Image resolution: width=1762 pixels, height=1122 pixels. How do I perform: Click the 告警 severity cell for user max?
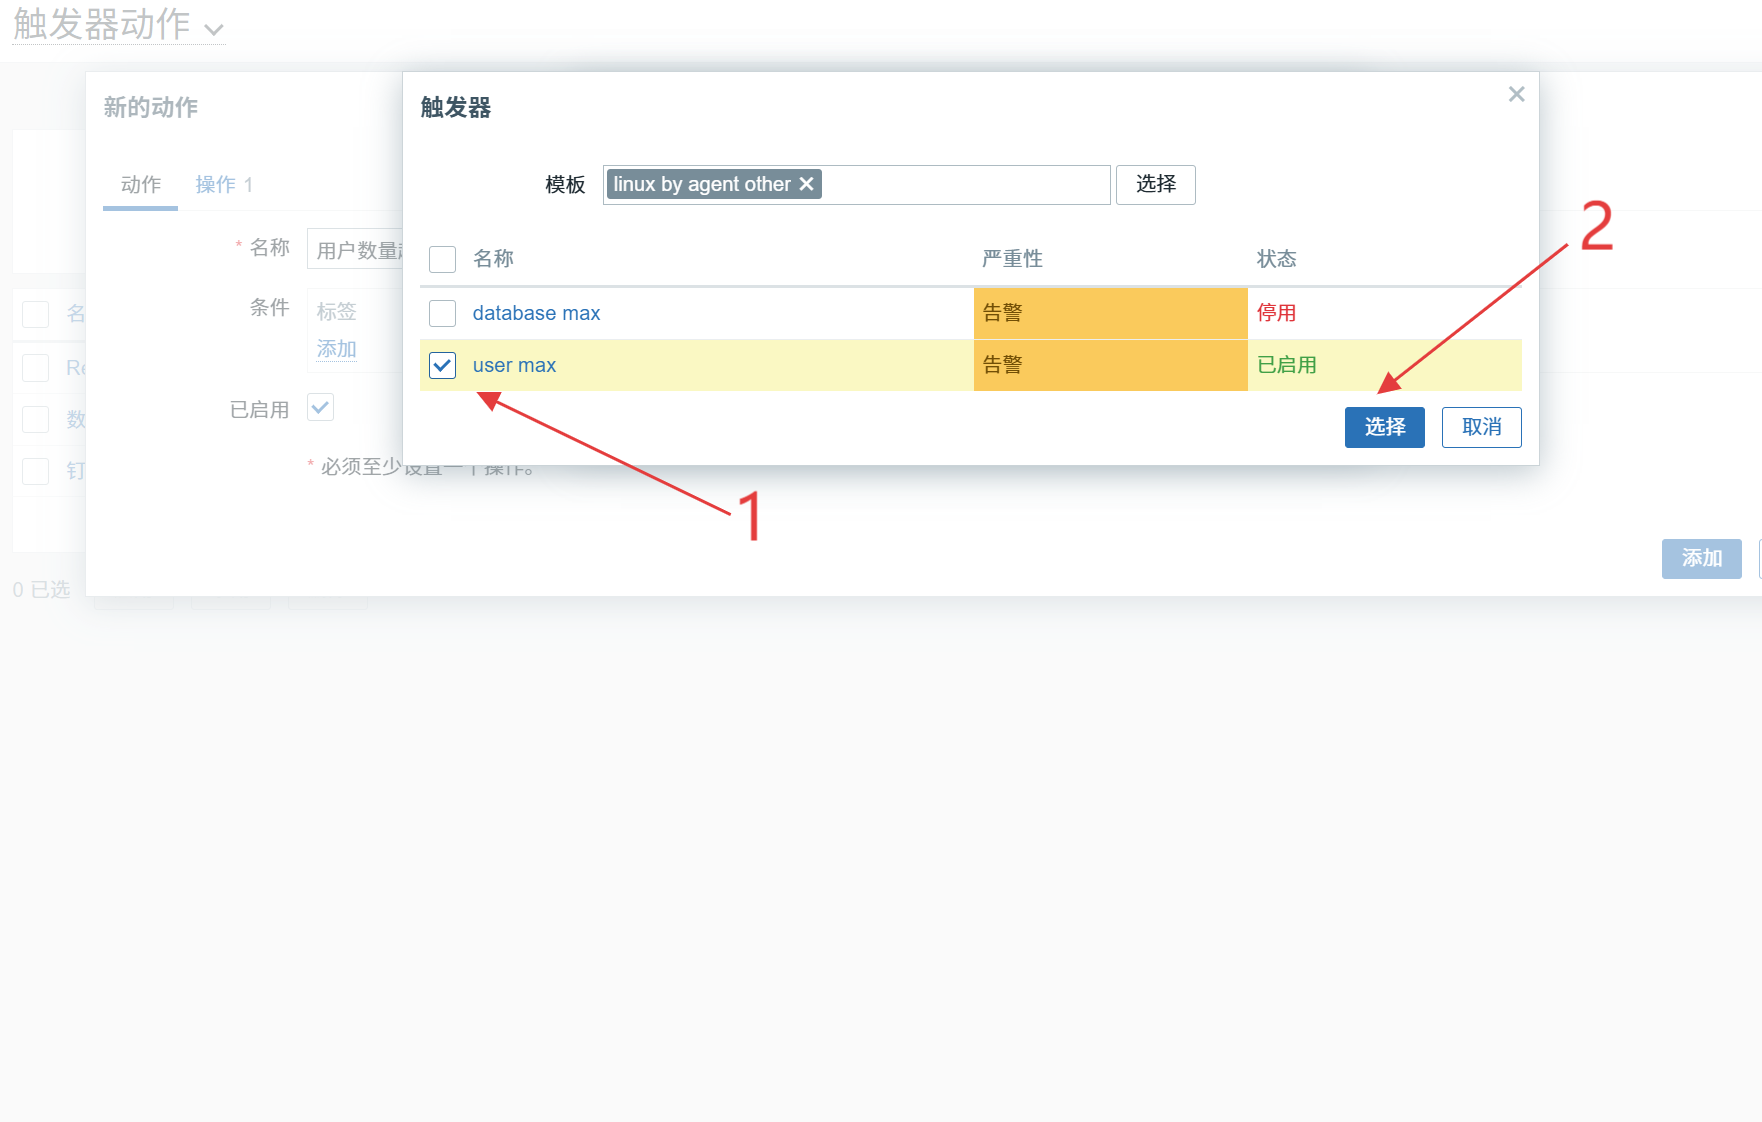(x=1110, y=365)
